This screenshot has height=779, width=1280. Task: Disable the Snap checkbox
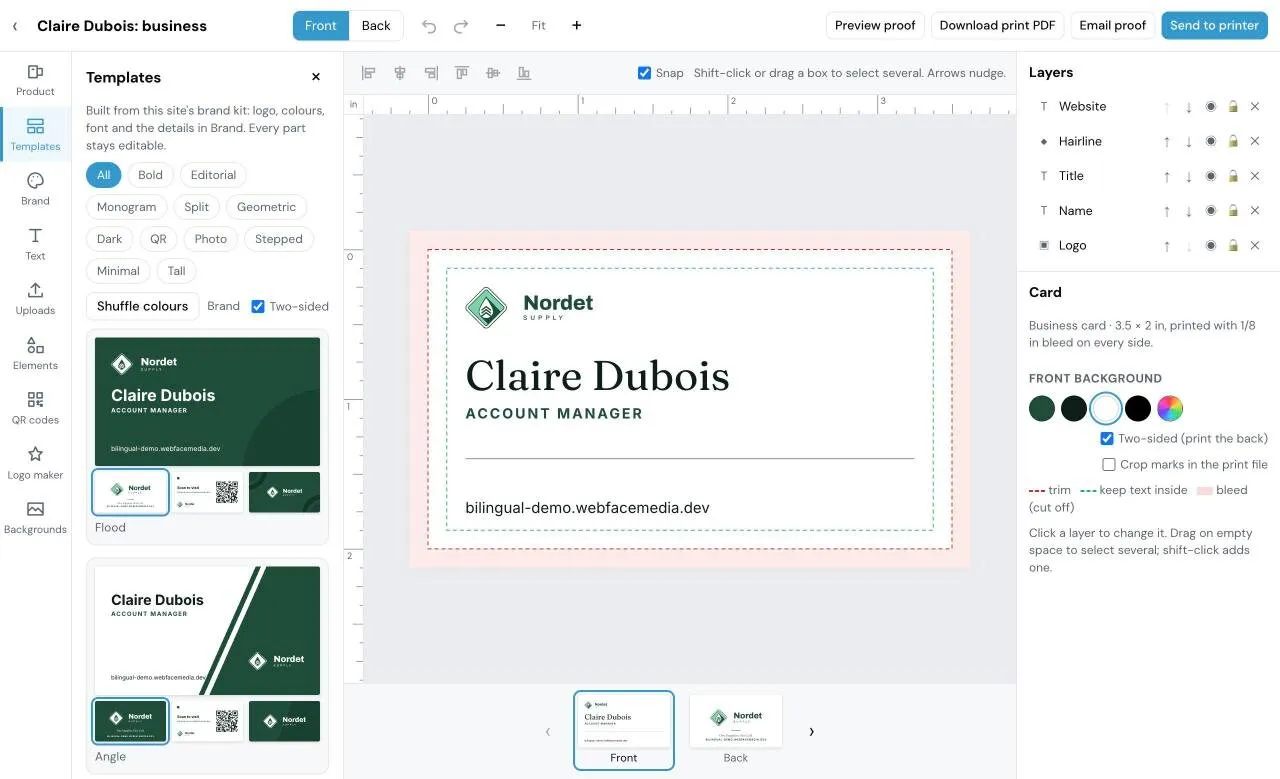point(644,73)
